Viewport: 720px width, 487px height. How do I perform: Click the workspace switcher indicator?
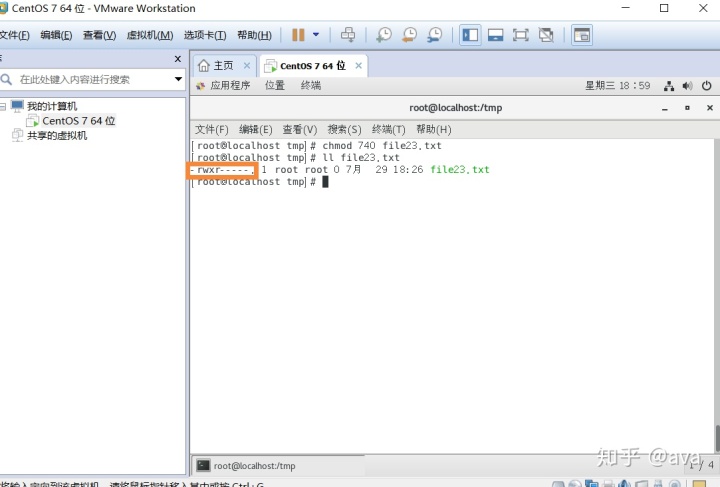701,465
